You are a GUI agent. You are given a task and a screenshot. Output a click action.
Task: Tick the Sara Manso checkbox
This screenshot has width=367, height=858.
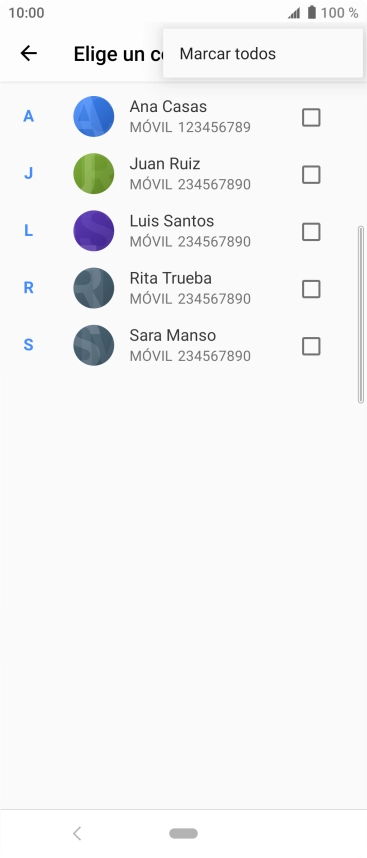coord(311,346)
